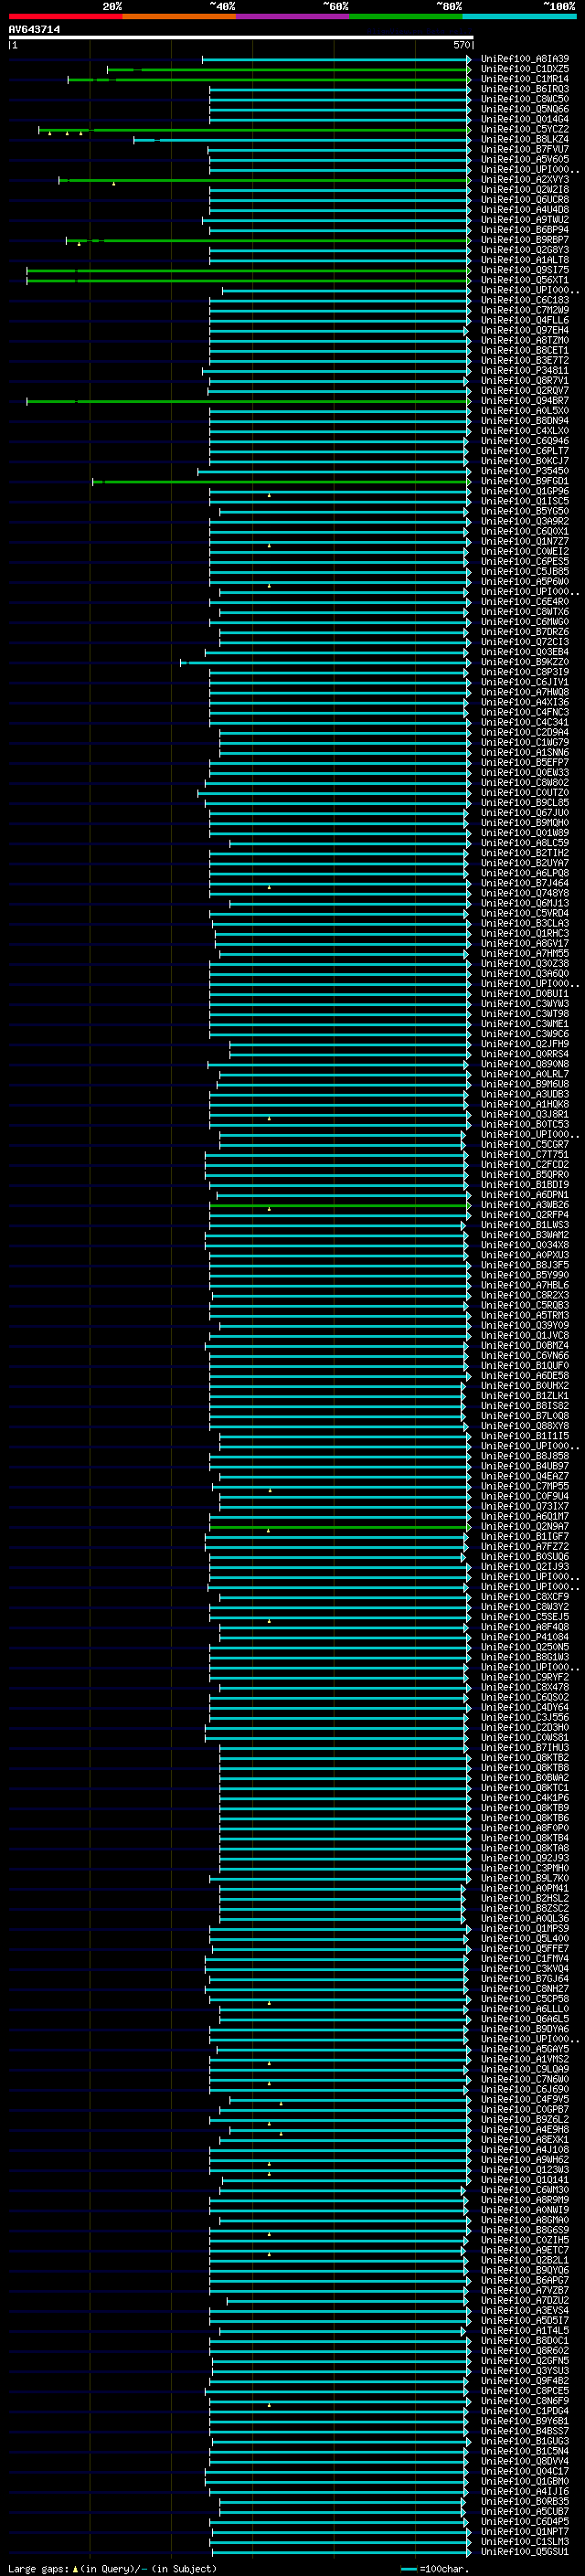This screenshot has width=585, height=2576.
Task: Click hit label UniRef100_Q94BR7
Action: coord(524,401)
